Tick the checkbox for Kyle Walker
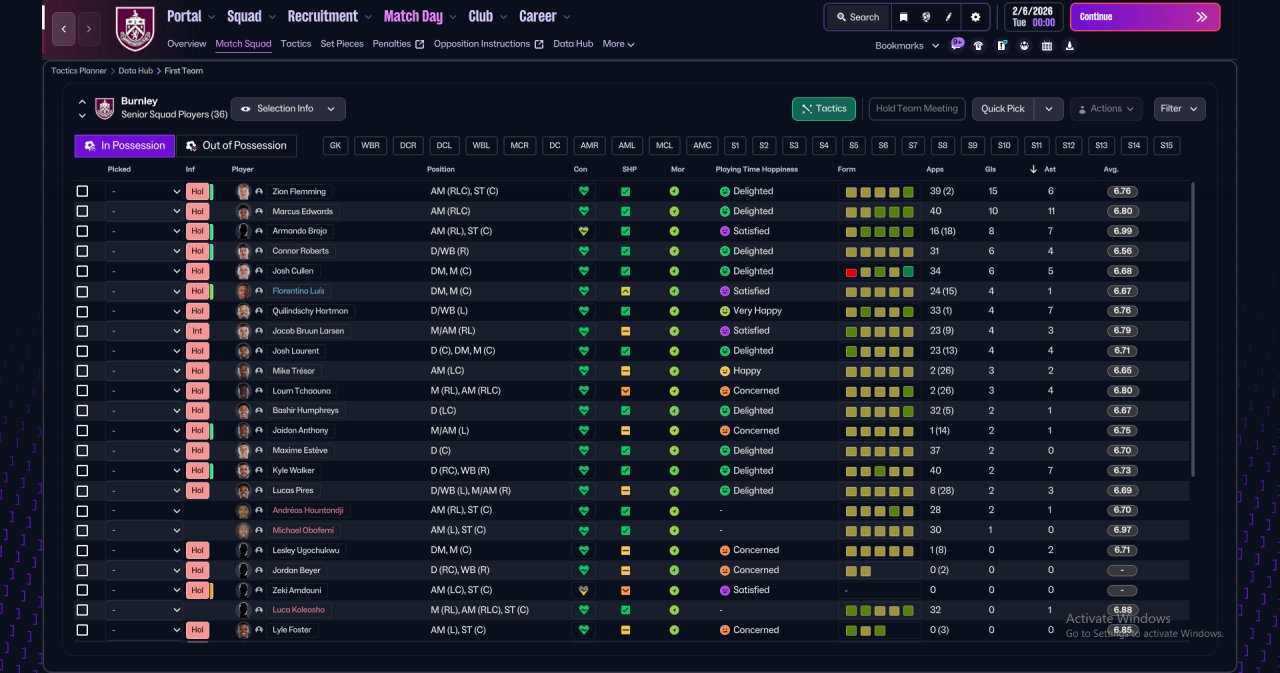The height and width of the screenshot is (673, 1280). (x=82, y=470)
